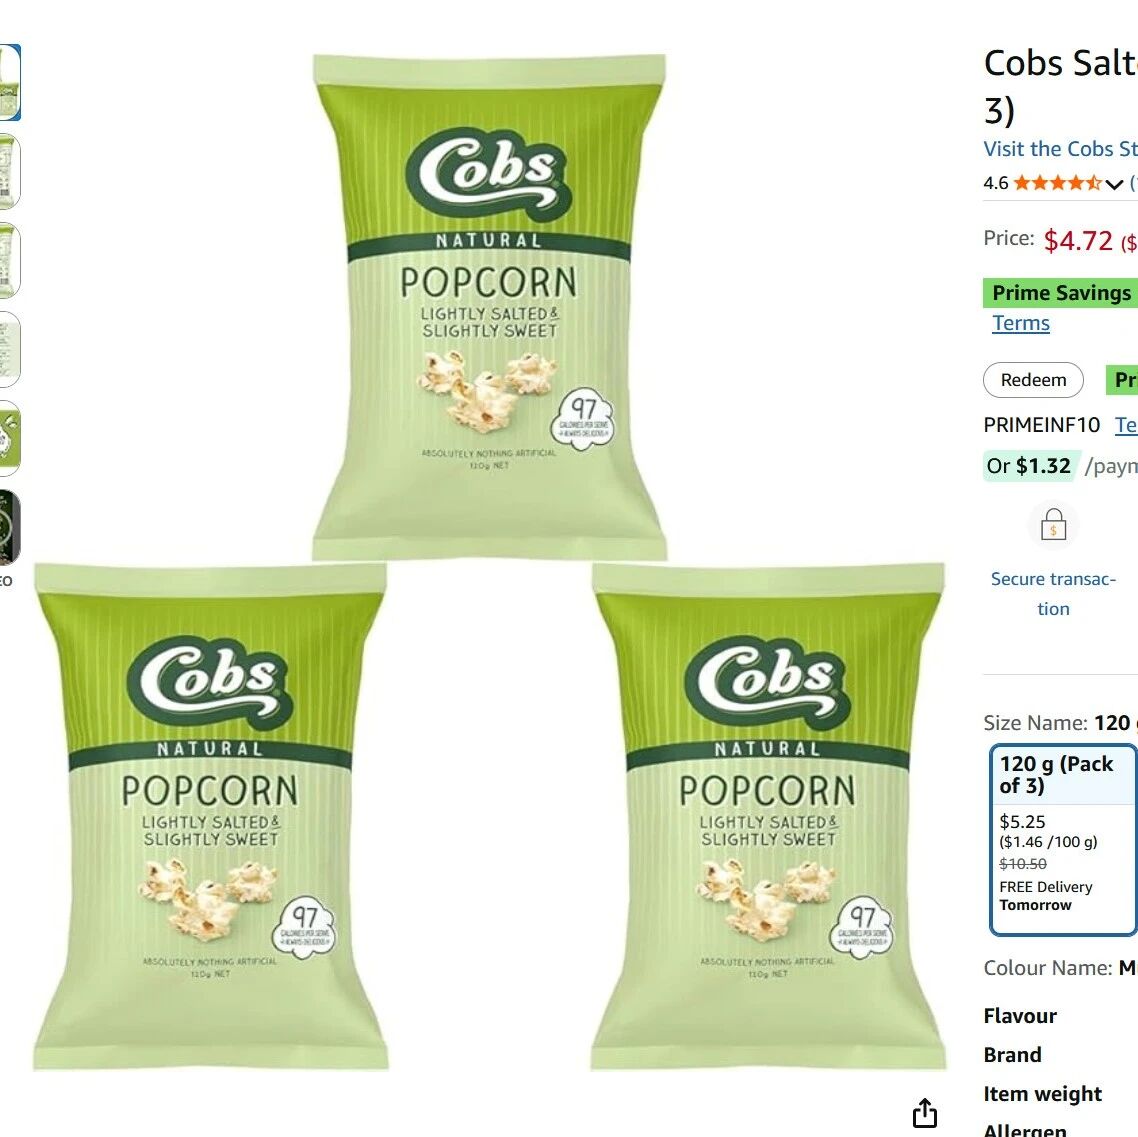Image resolution: width=1138 pixels, height=1137 pixels.
Task: Select the 120 g (Pack of 3) size option
Action: [x=1063, y=840]
